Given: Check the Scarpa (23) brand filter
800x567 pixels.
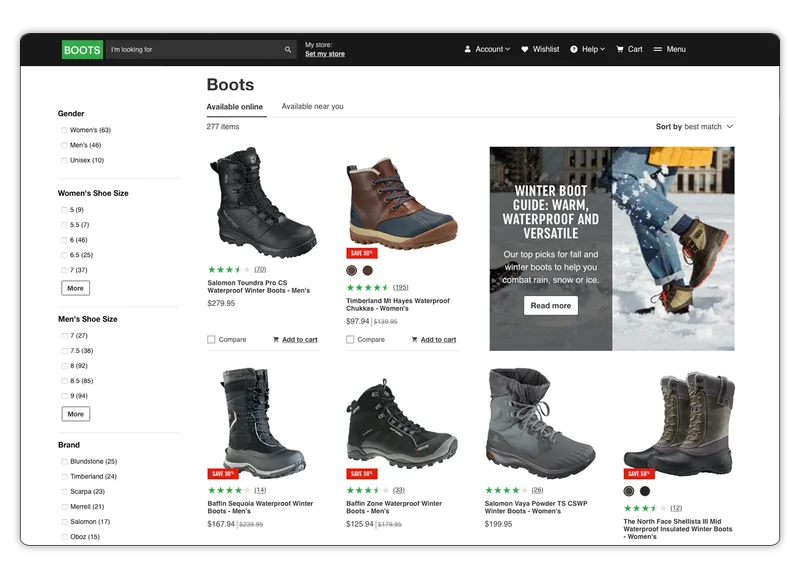Looking at the screenshot, I should pyautogui.click(x=64, y=492).
